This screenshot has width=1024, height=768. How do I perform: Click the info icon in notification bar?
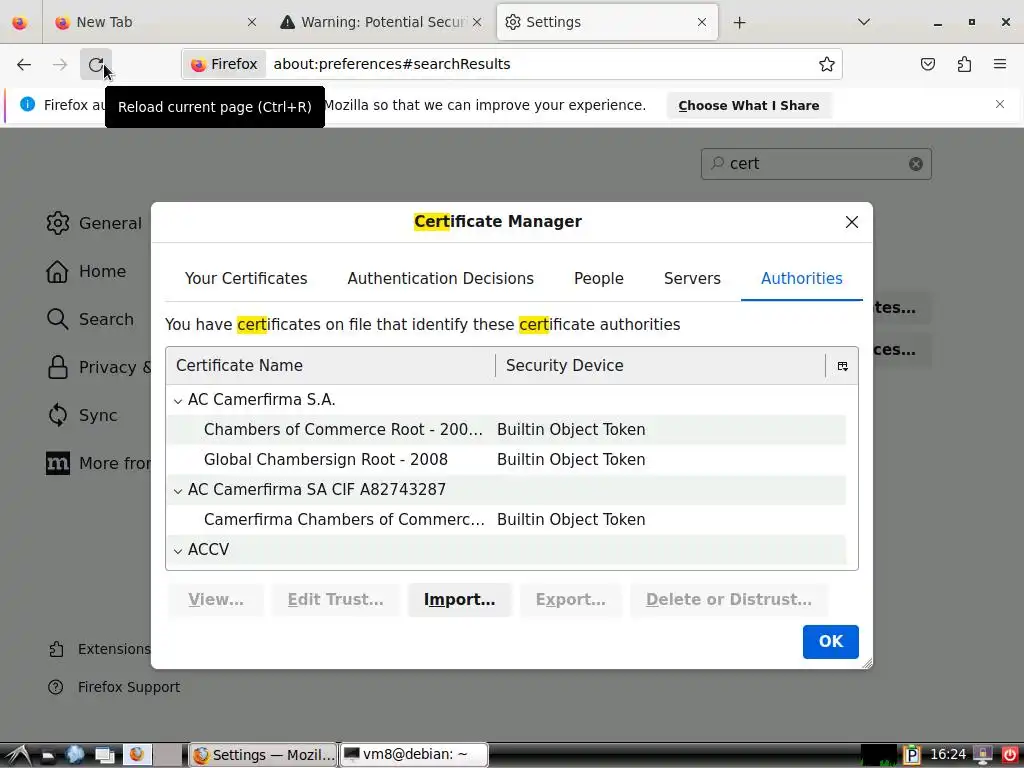pos(27,104)
